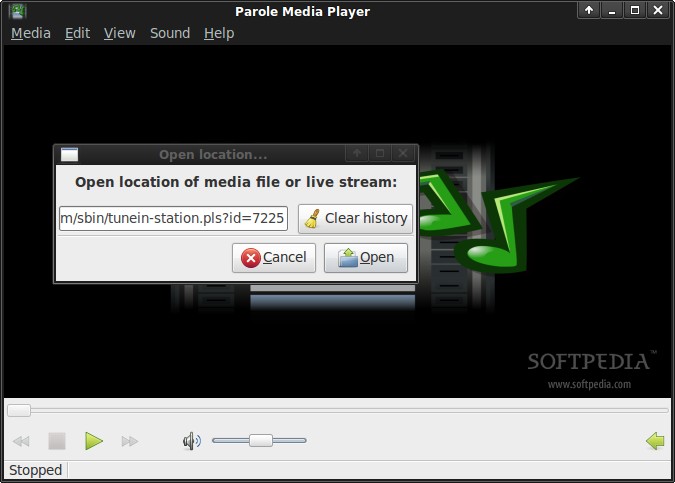Focus the stream URL input field
675x483 pixels.
(173, 218)
